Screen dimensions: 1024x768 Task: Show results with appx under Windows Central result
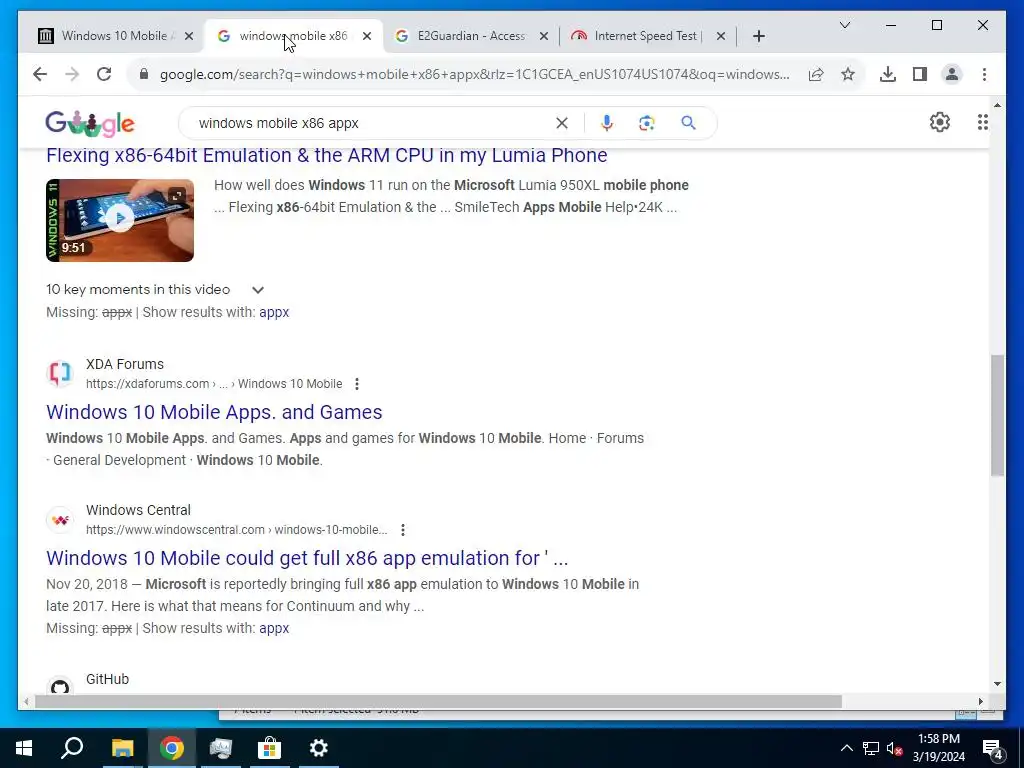coord(274,628)
